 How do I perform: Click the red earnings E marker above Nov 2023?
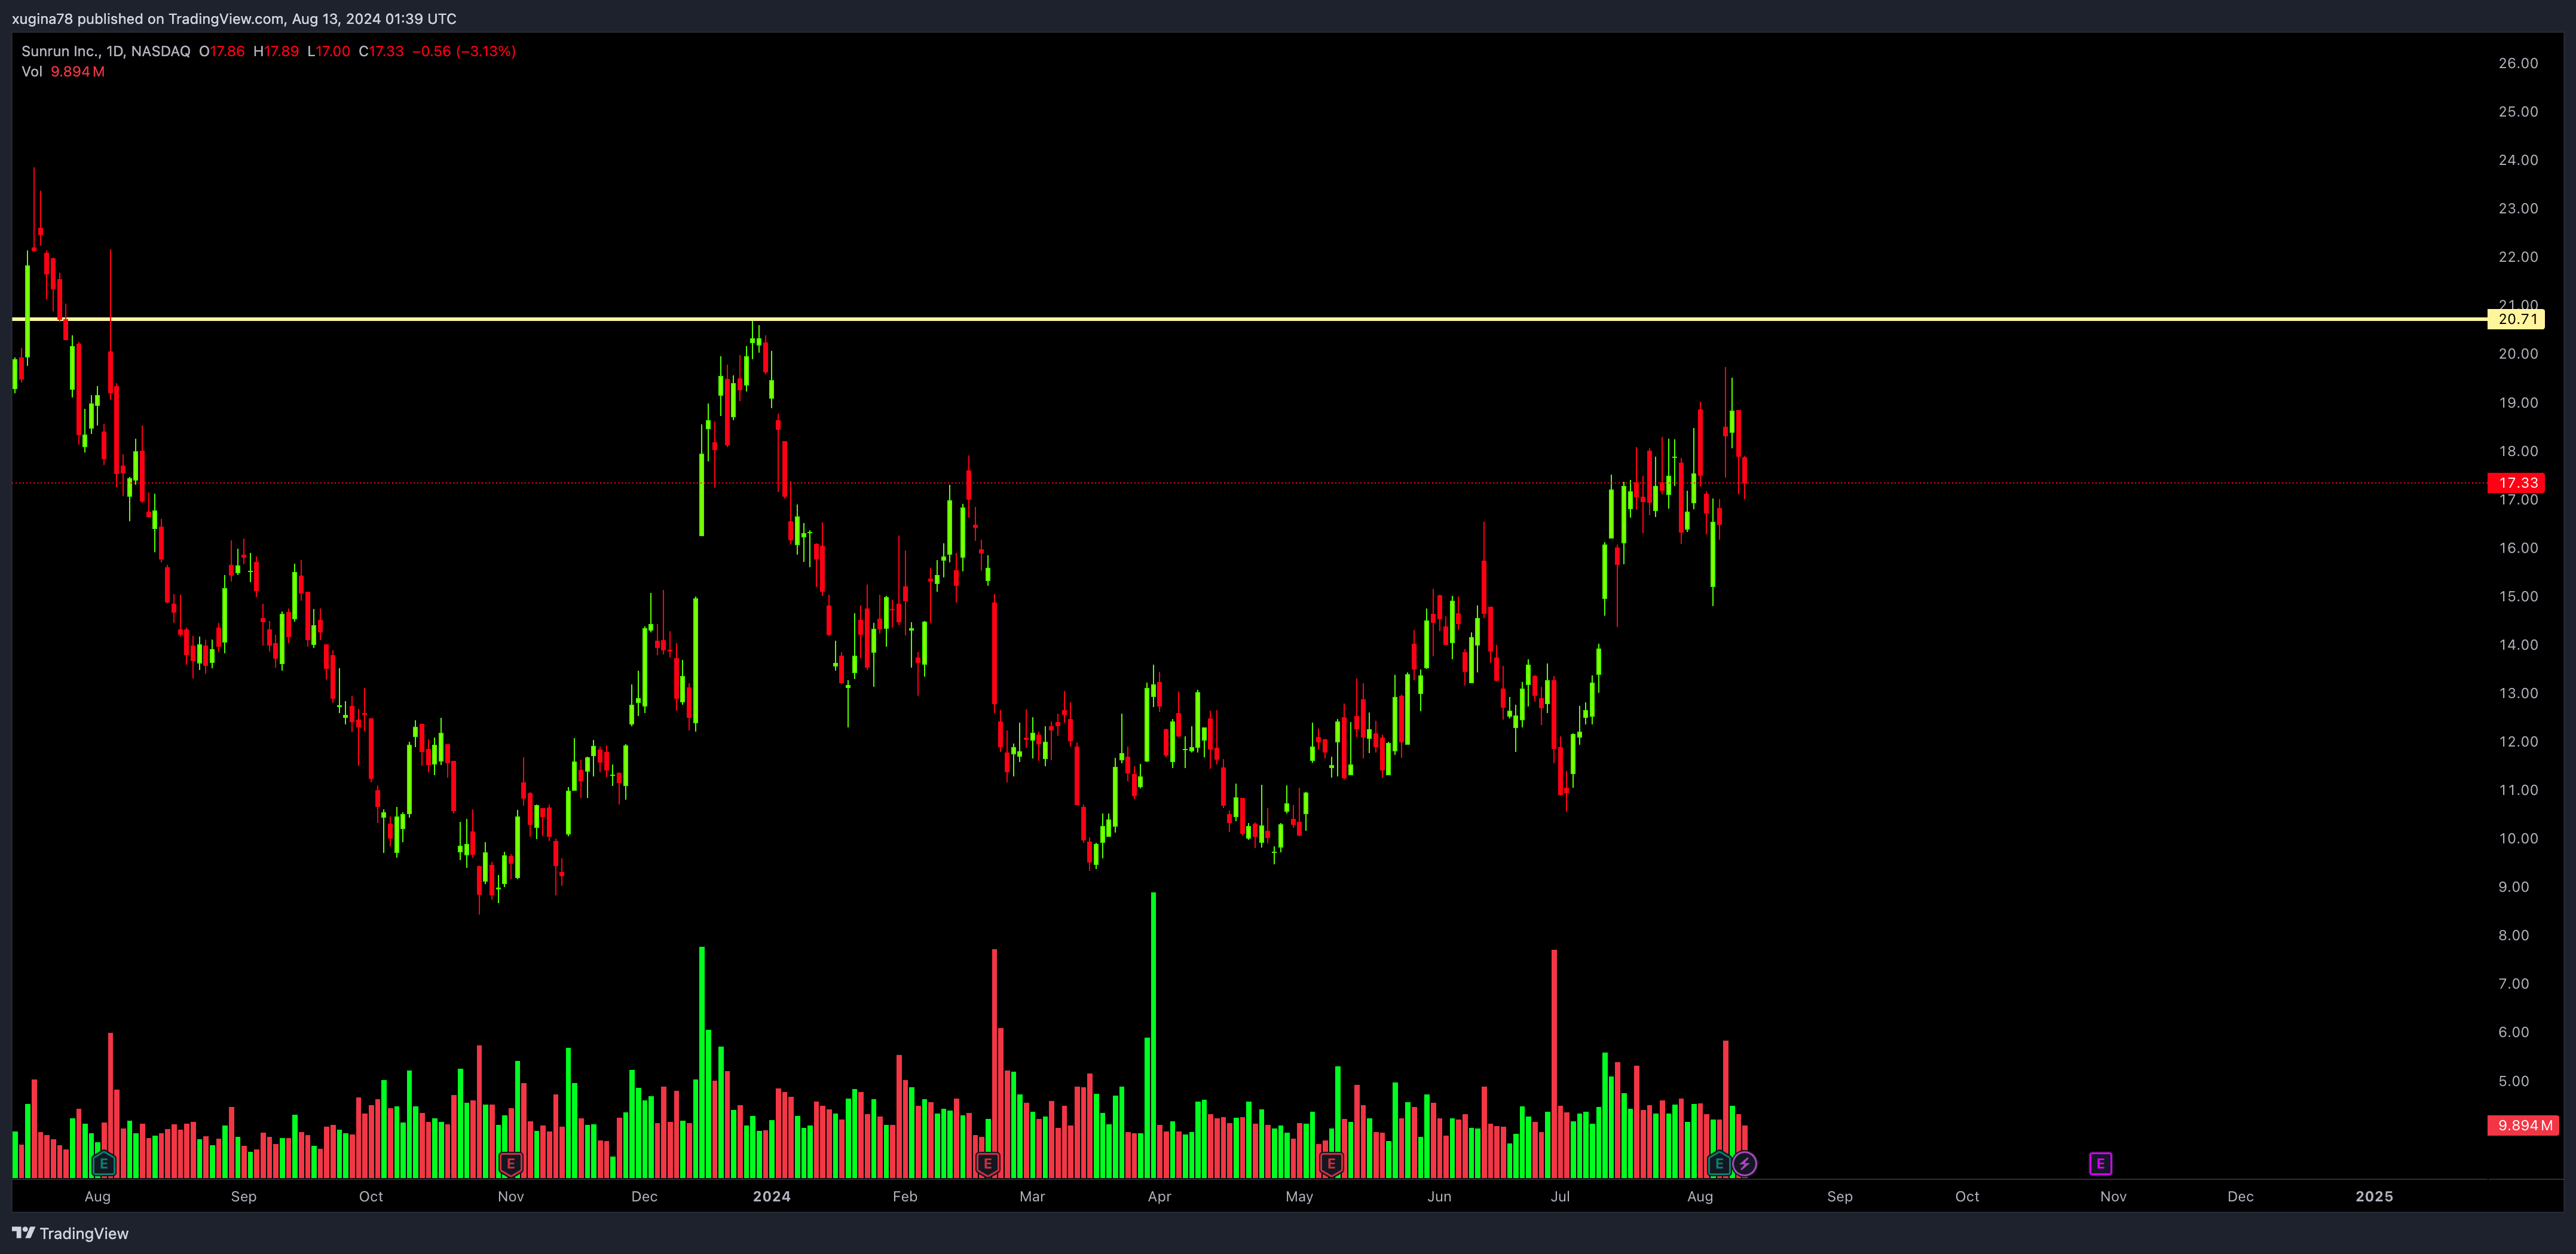click(x=511, y=1163)
